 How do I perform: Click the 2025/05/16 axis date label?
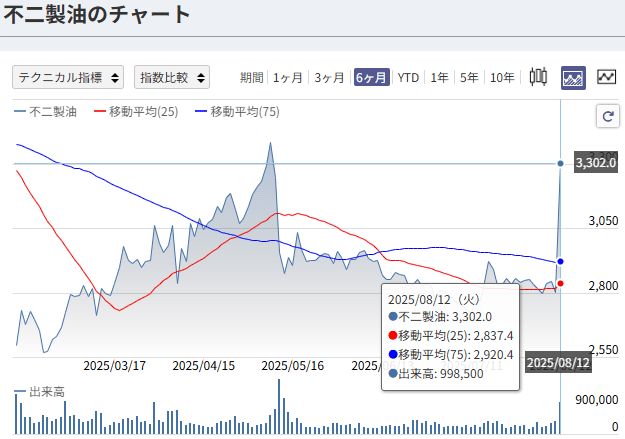[293, 366]
